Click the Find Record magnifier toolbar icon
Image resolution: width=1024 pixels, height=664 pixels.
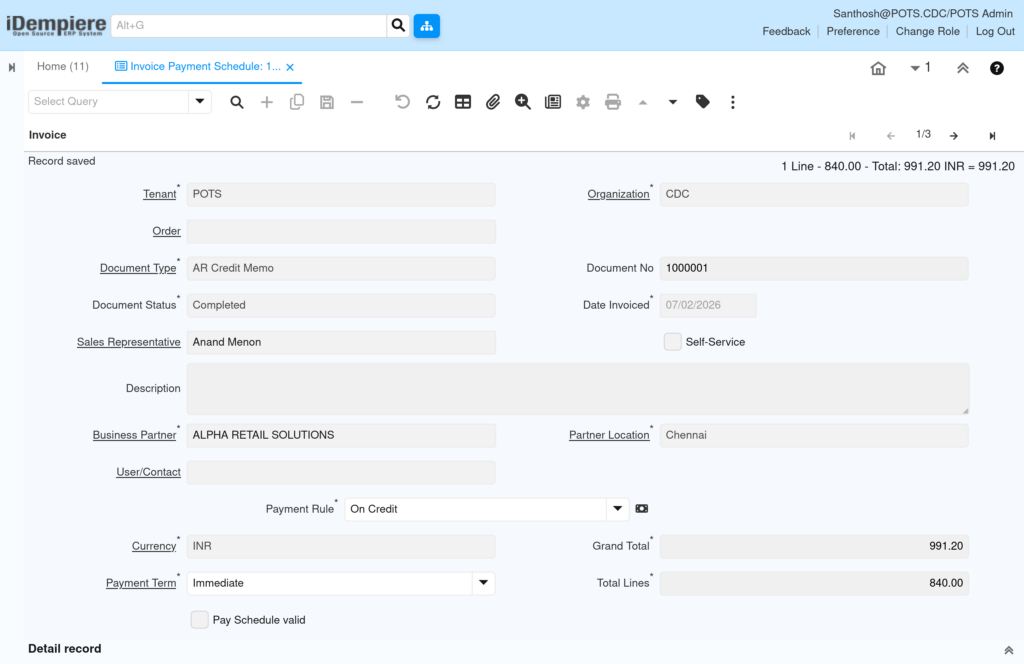(236, 102)
